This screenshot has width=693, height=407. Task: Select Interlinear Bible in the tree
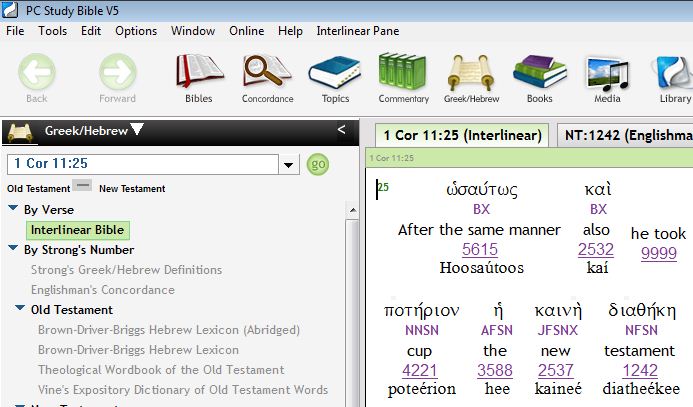[77, 230]
